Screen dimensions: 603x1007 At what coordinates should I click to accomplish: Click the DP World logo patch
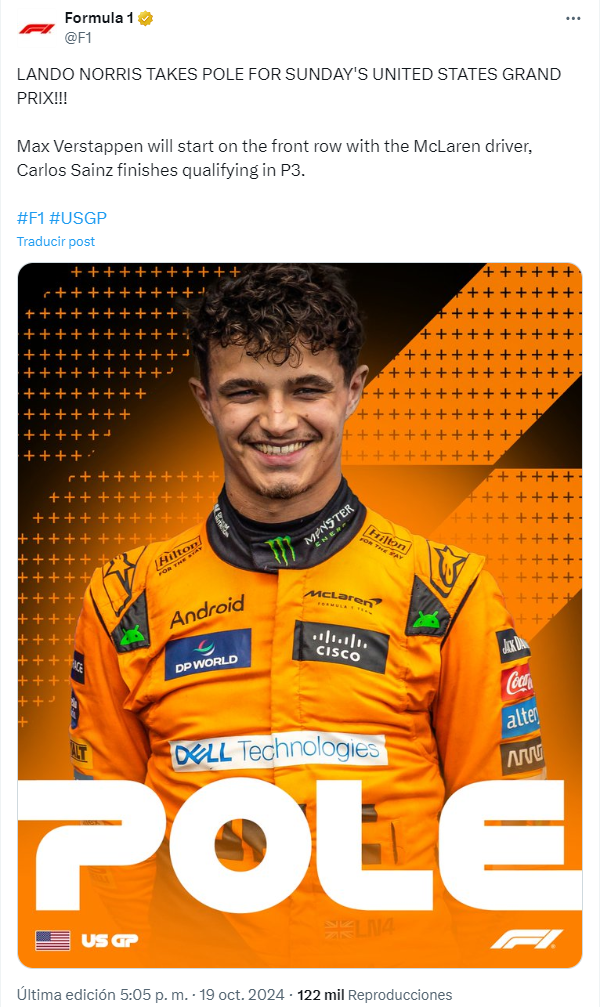click(207, 654)
